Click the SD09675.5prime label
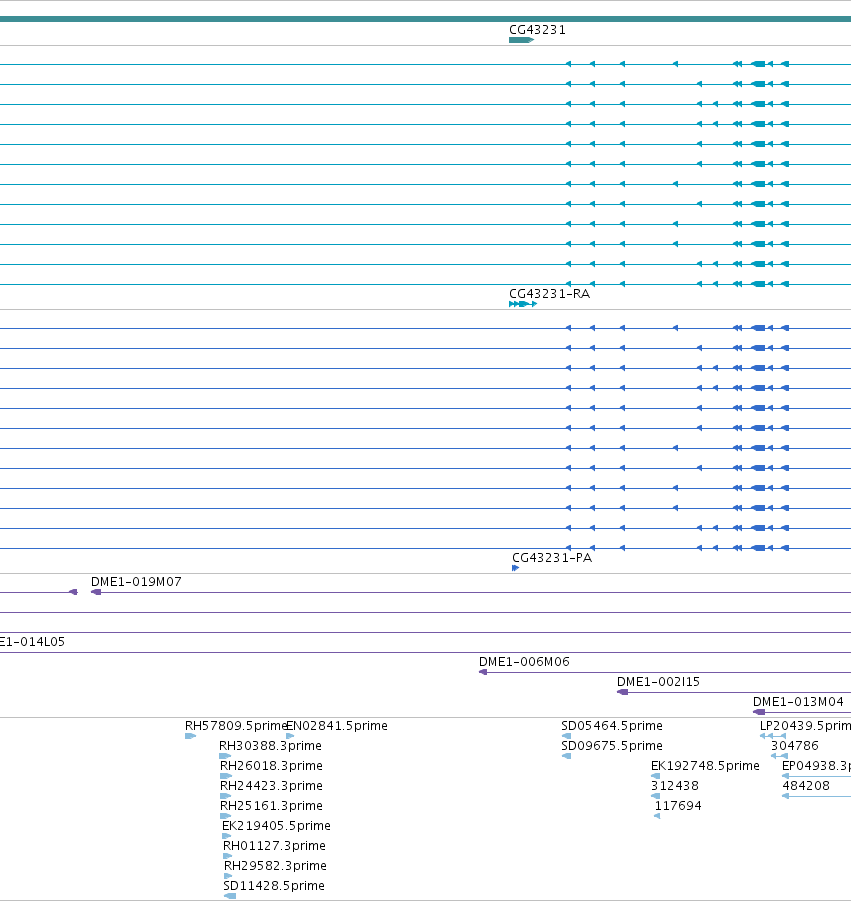 pos(612,746)
